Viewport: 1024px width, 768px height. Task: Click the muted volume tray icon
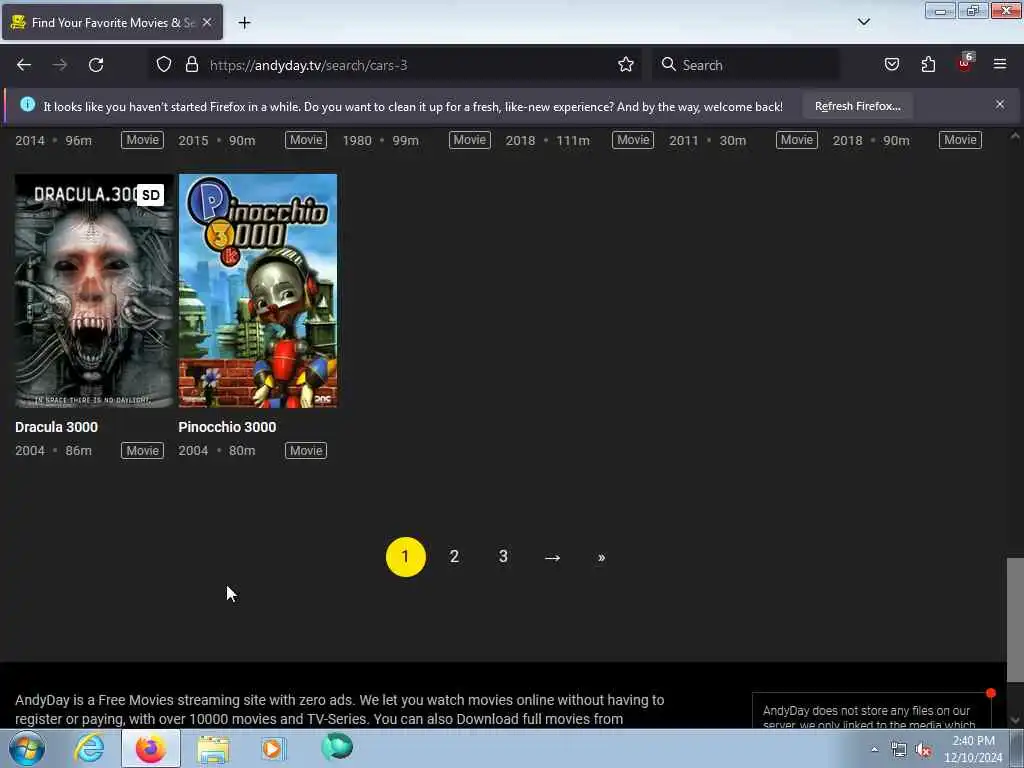tap(923, 750)
